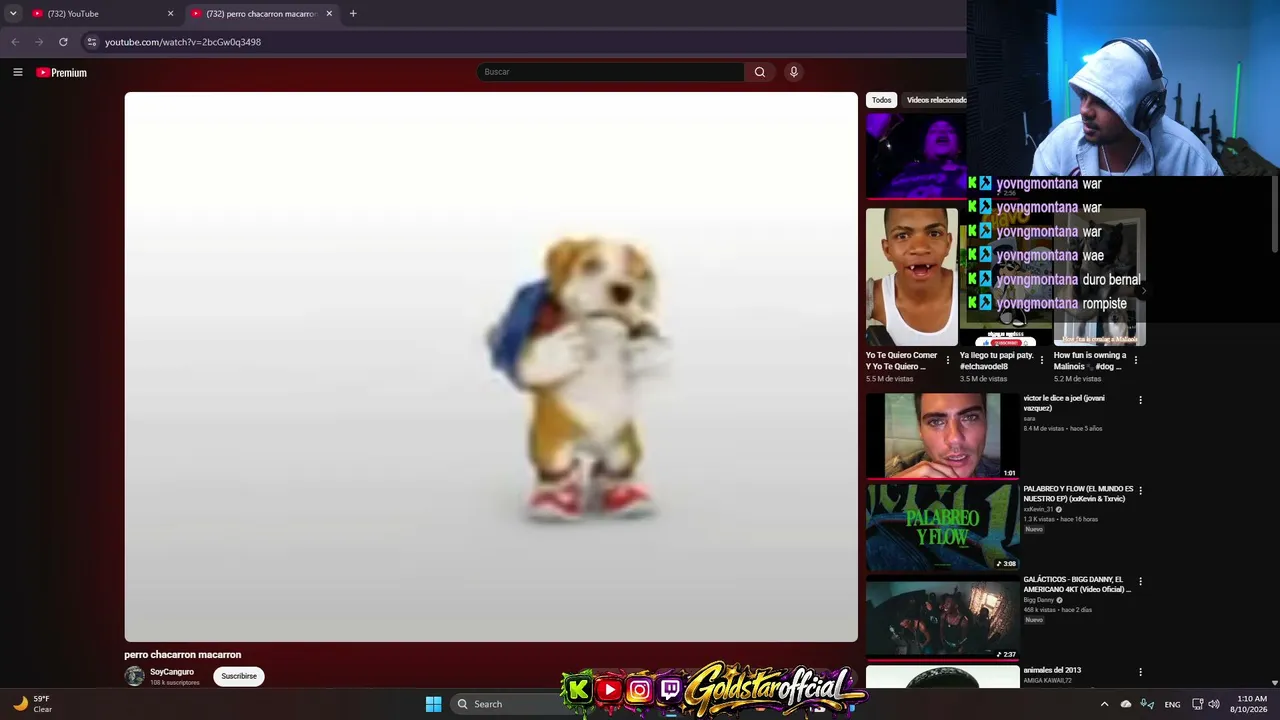
Task: Click the dancing dog video player
Action: pos(491,367)
